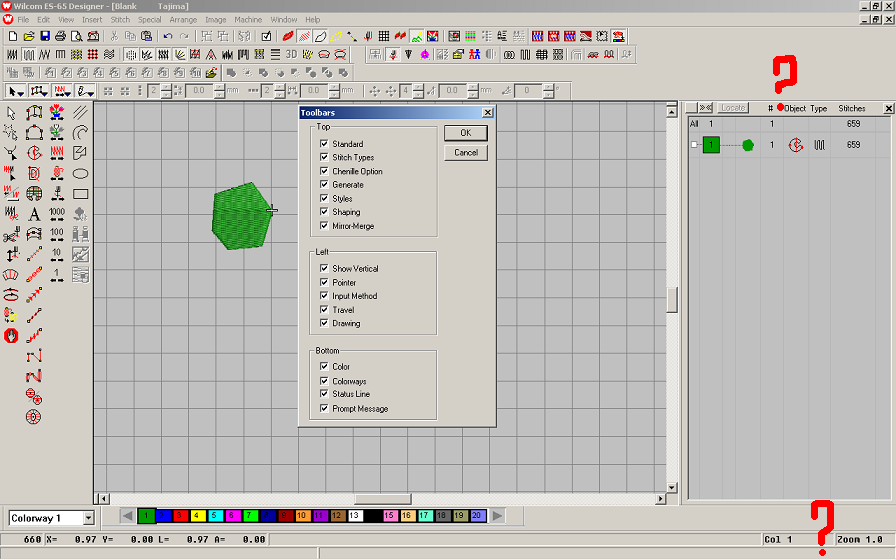This screenshot has width=896, height=560.
Task: Toggle the Status Line checkbox
Action: [324, 394]
